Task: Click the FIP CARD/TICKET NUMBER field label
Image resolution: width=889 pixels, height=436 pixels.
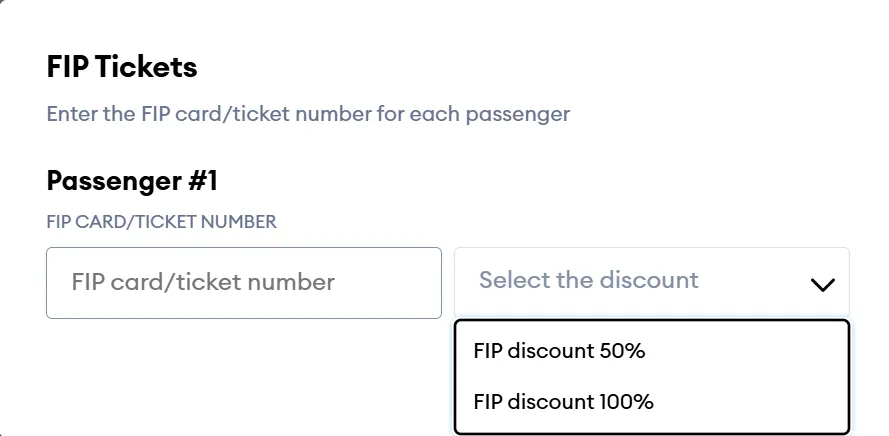Action: [x=161, y=222]
